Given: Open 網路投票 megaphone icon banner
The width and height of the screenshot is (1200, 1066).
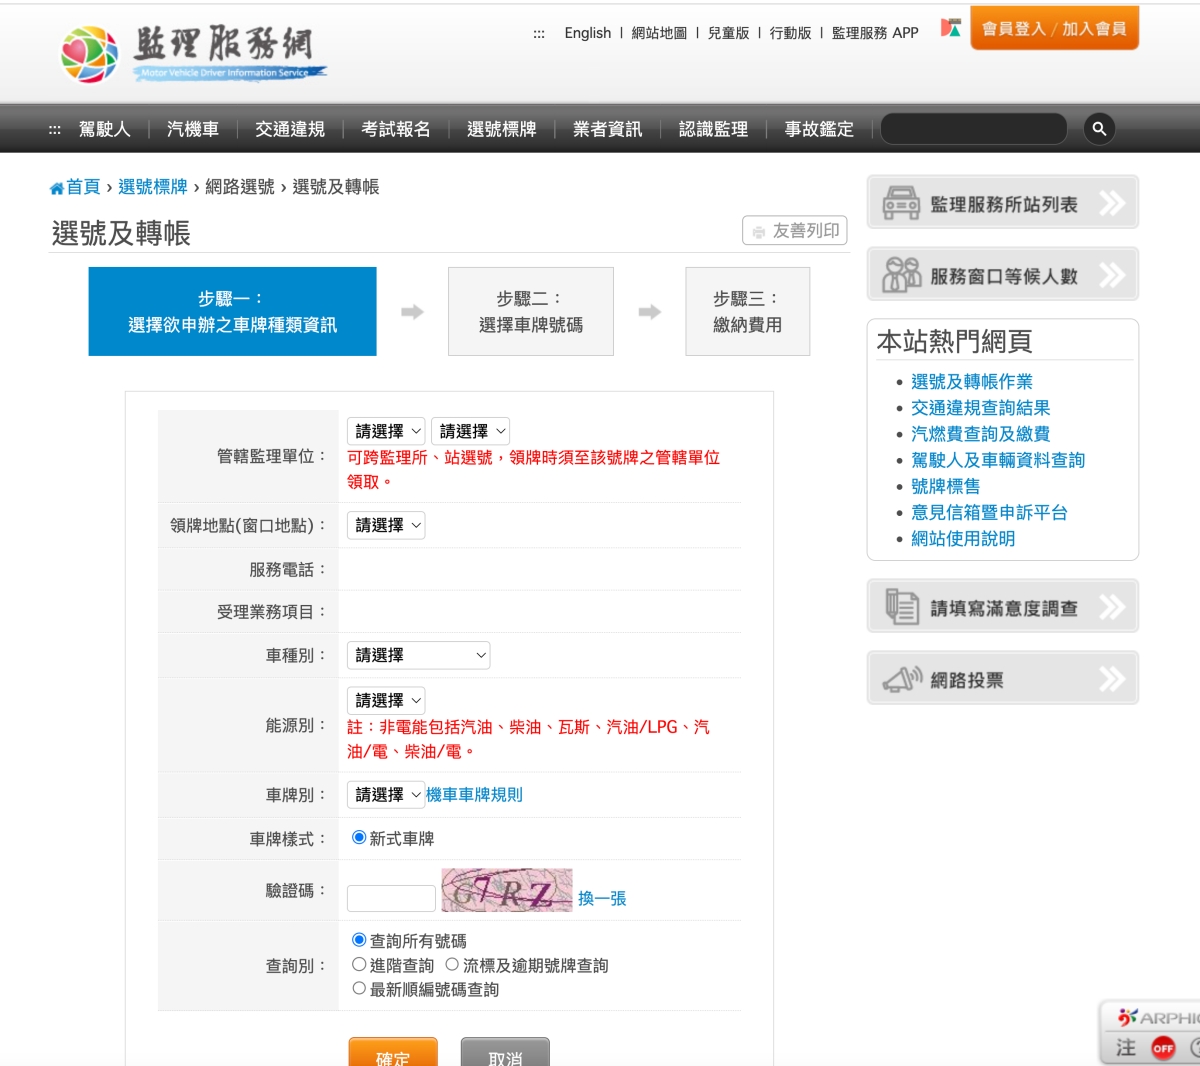Looking at the screenshot, I should (901, 679).
